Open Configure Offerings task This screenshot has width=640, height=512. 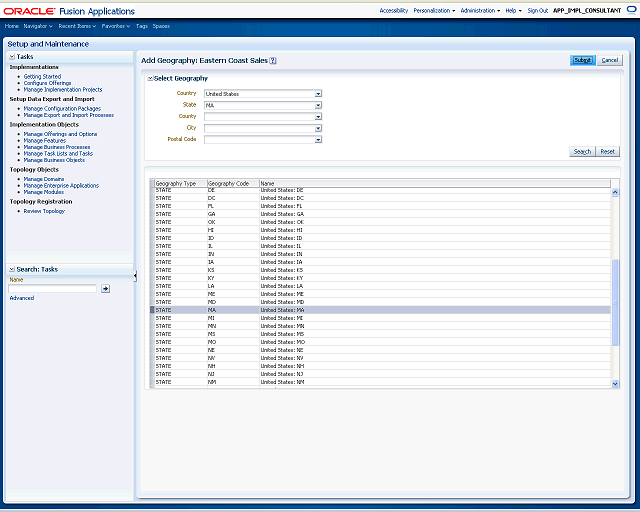pos(47,83)
